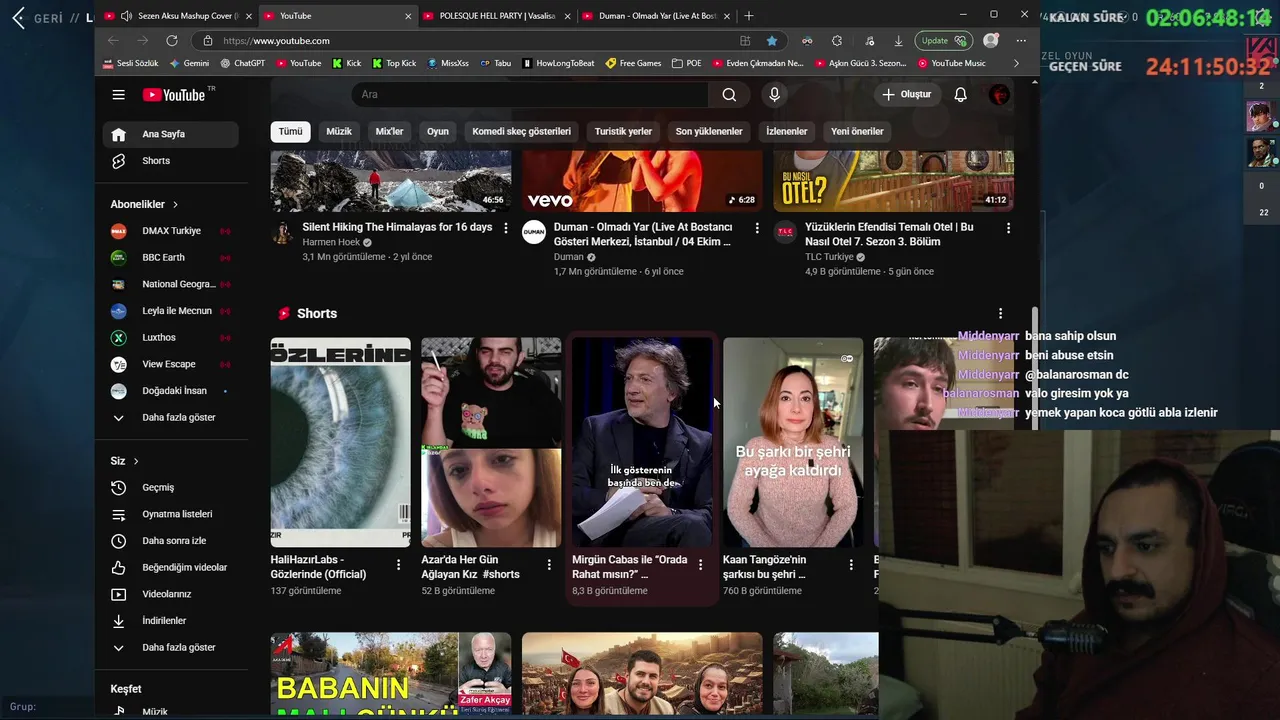Play the Kaan Tangöze short thumbnail
Viewport: 1280px width, 720px height.
(x=793, y=442)
